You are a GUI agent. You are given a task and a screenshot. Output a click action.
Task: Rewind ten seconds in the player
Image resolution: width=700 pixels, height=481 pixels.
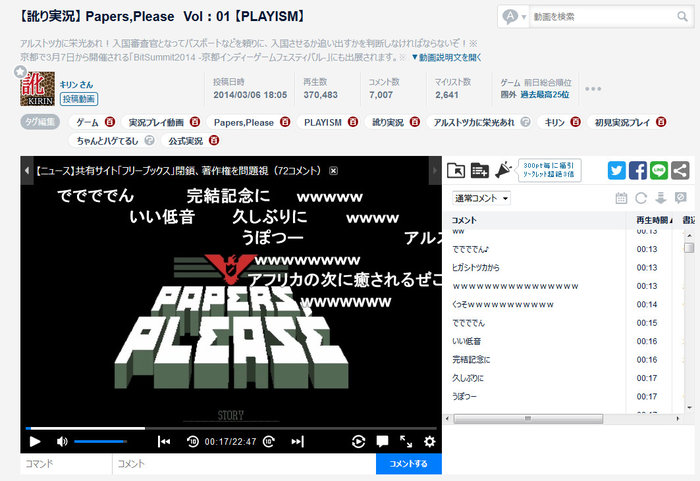pyautogui.click(x=192, y=442)
